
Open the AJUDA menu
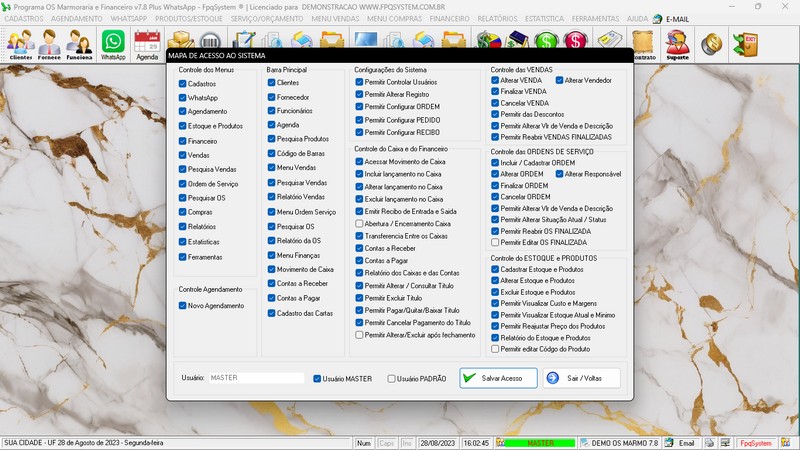637,18
